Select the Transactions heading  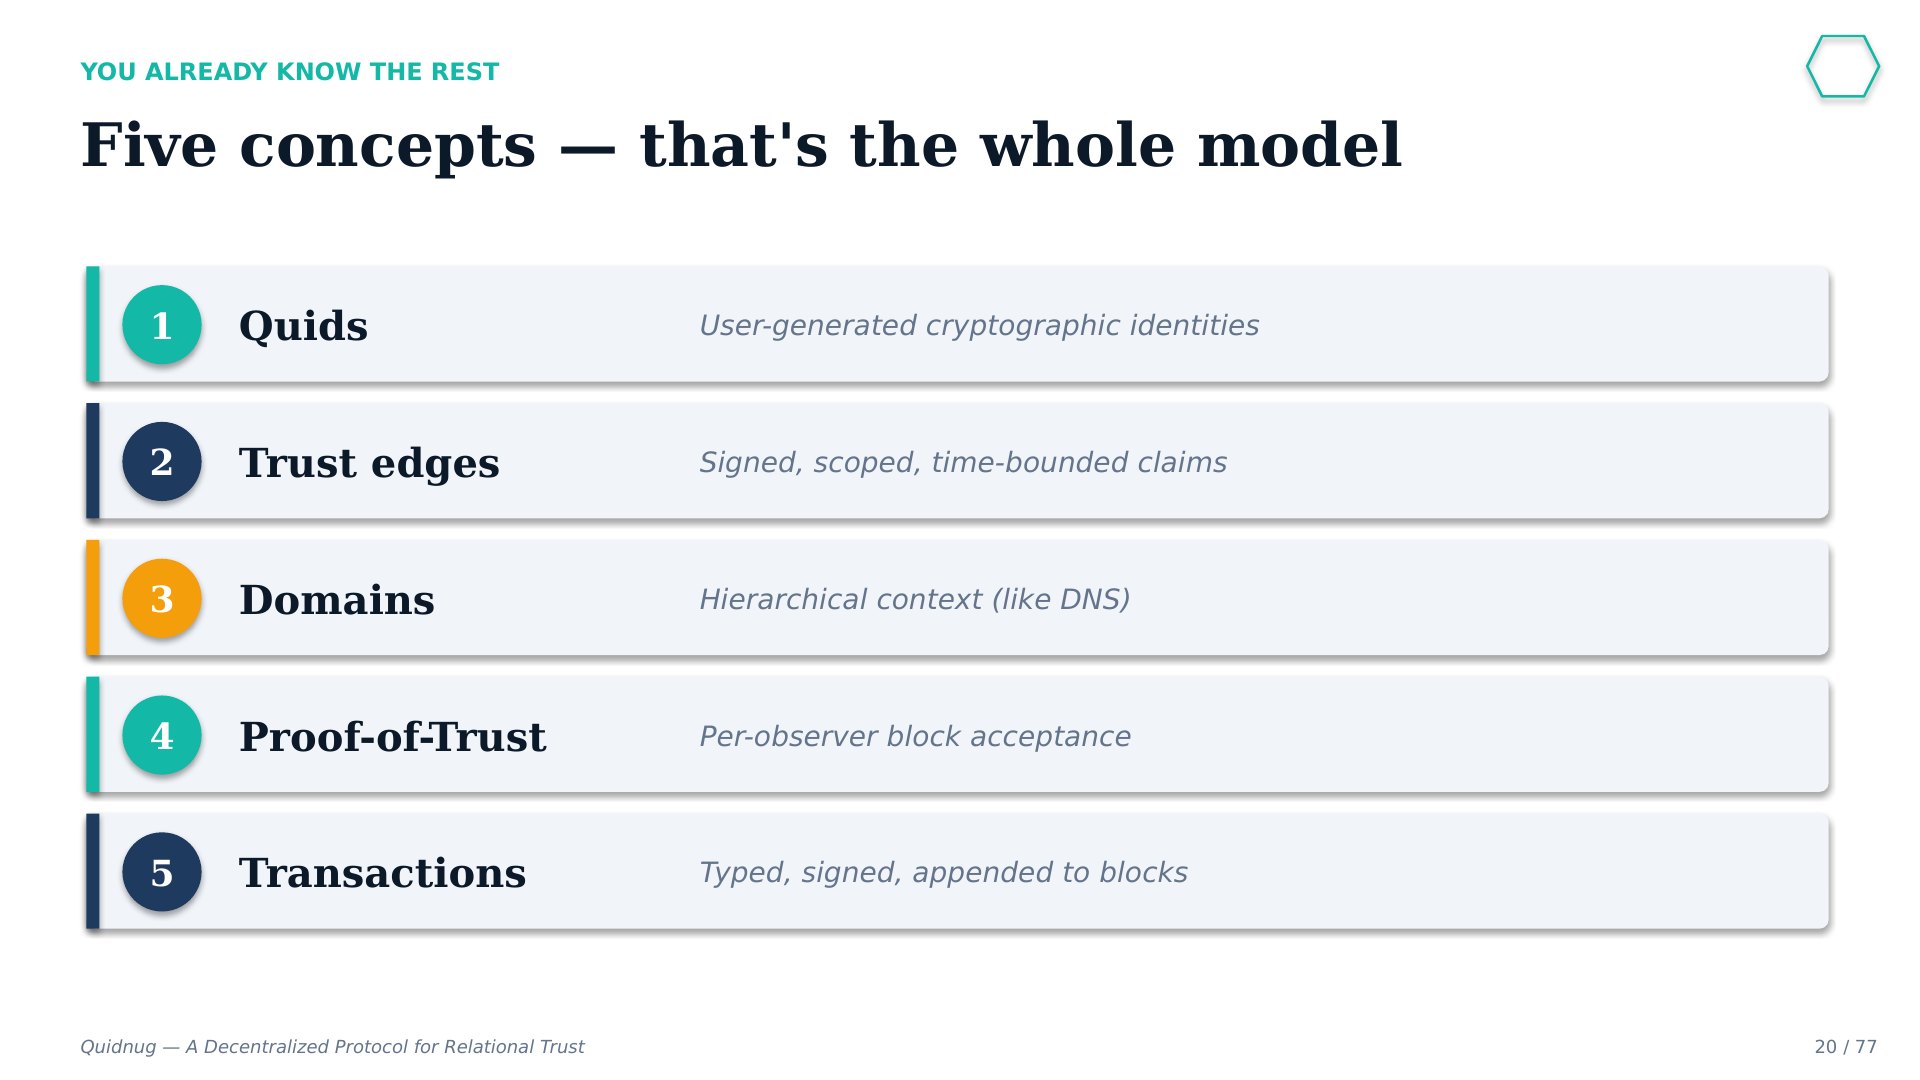click(382, 873)
